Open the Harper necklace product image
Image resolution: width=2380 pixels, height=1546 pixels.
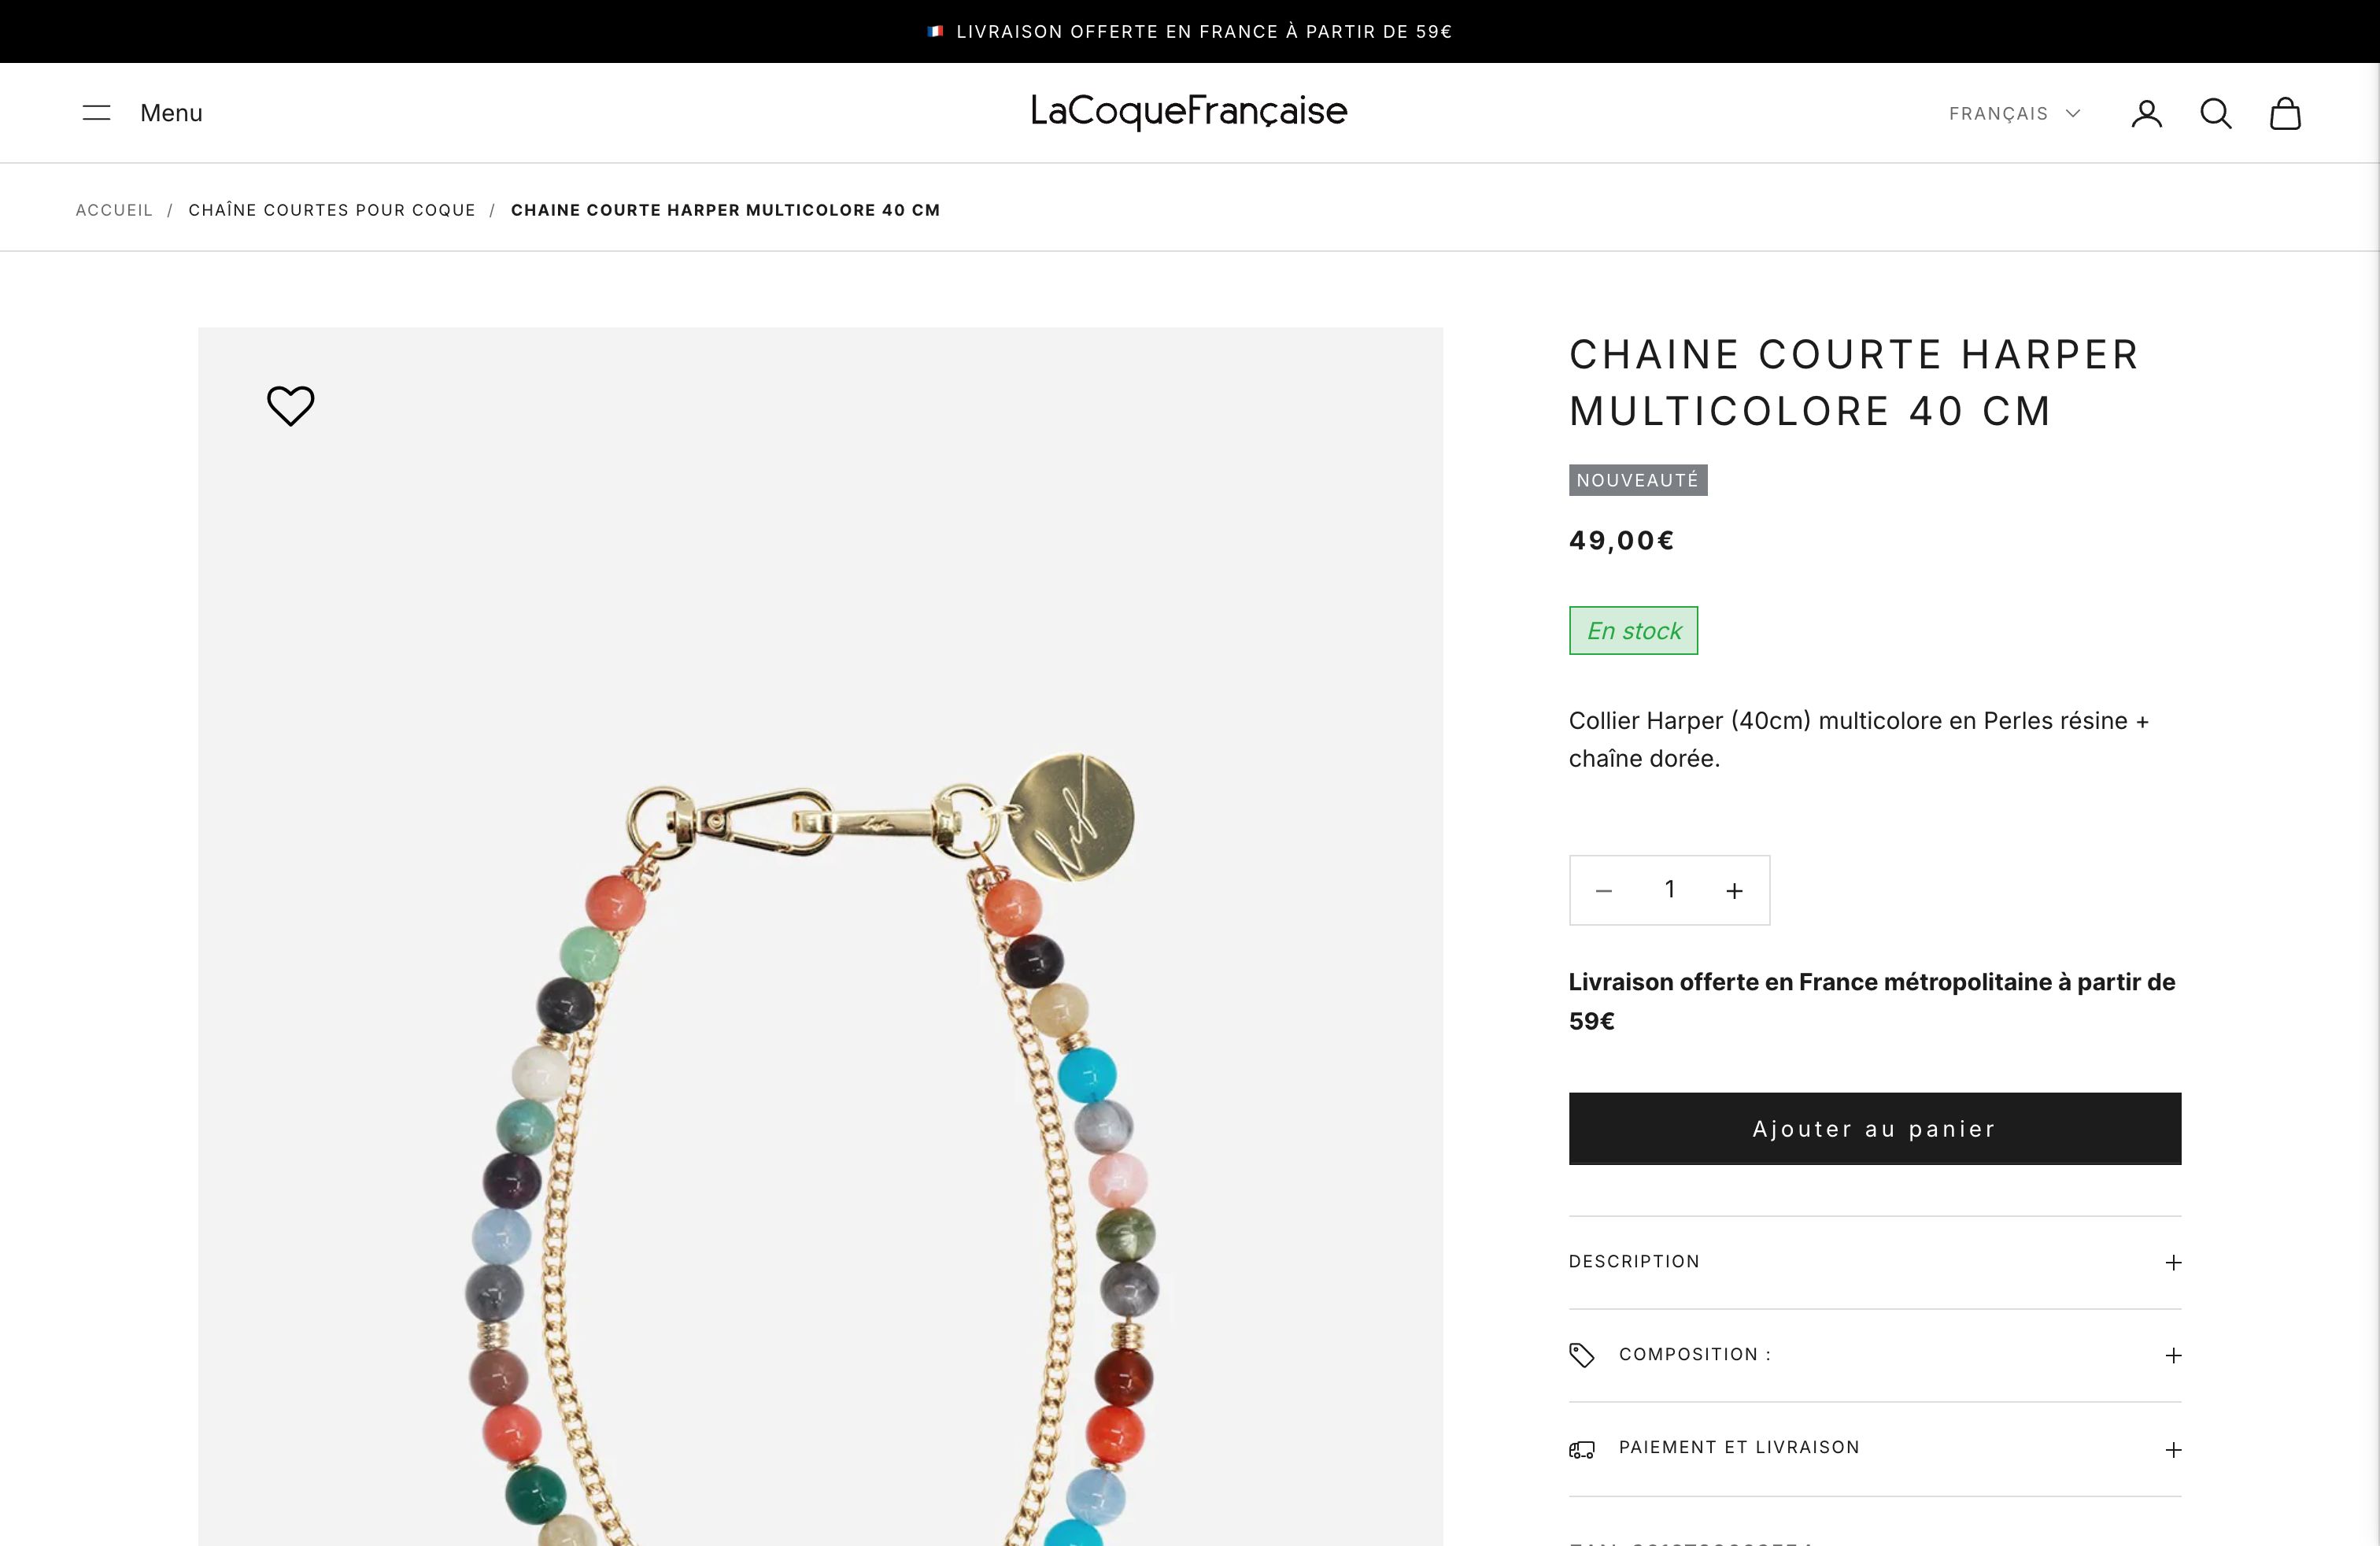click(x=820, y=936)
